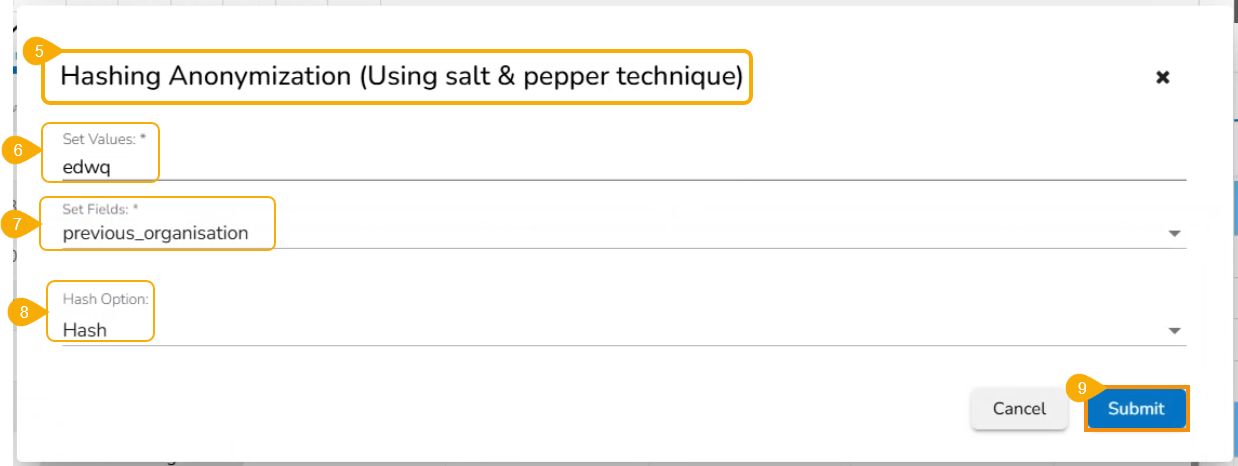
Task: Click the 'Hash Option:' label
Action: (x=105, y=299)
